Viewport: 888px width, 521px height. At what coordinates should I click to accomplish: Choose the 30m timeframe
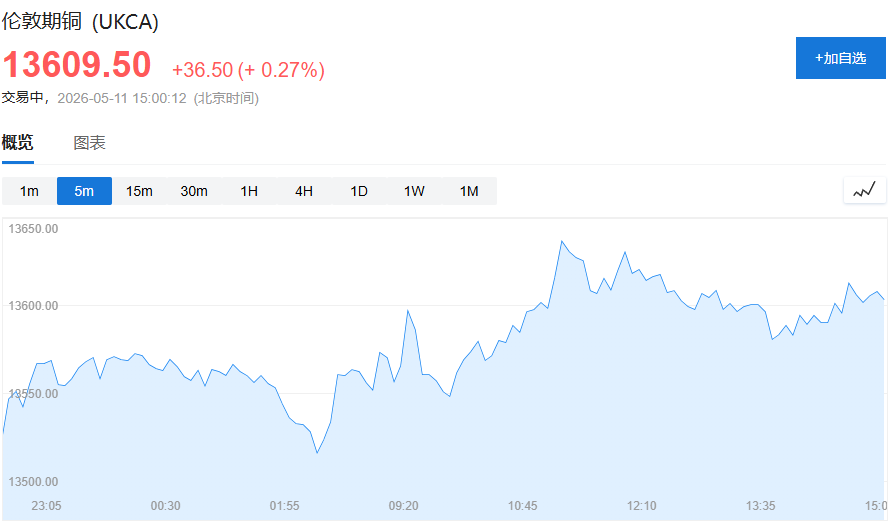pos(194,191)
